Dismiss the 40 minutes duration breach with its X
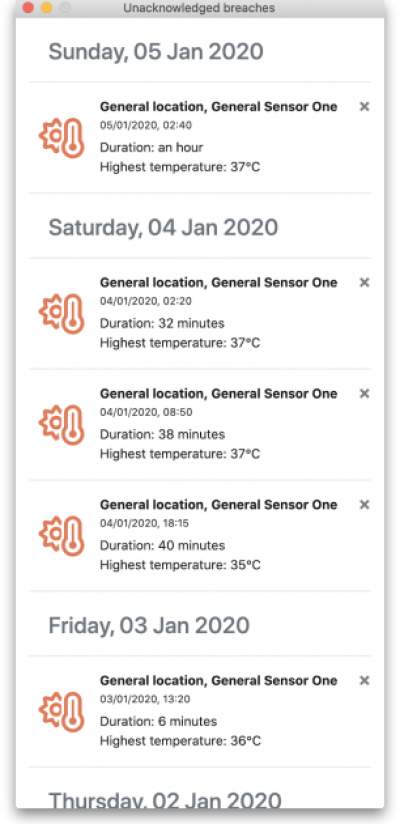400x824 pixels. click(x=364, y=504)
